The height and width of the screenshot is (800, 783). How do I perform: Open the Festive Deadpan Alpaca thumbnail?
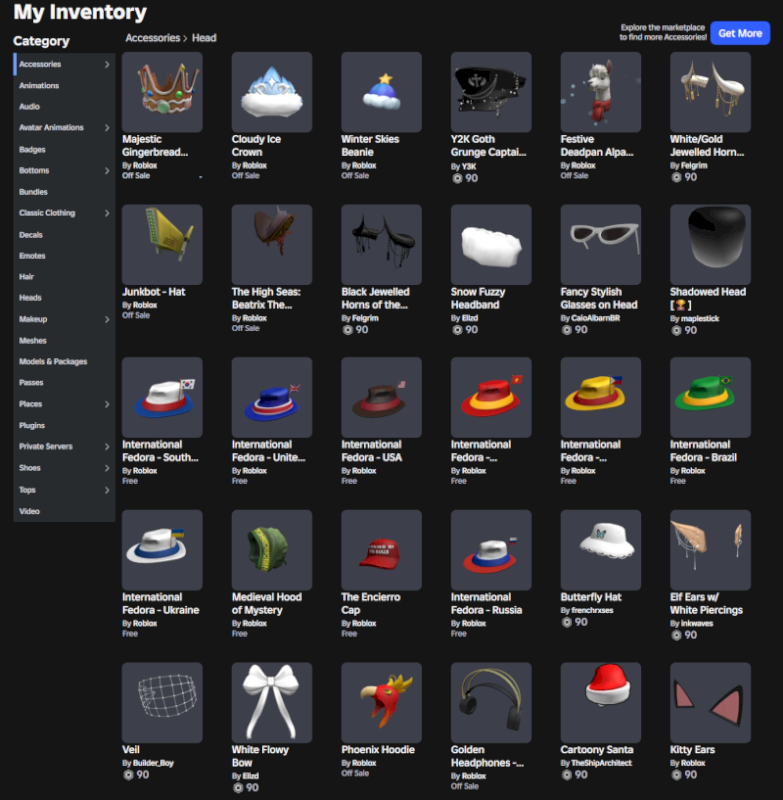coord(601,92)
